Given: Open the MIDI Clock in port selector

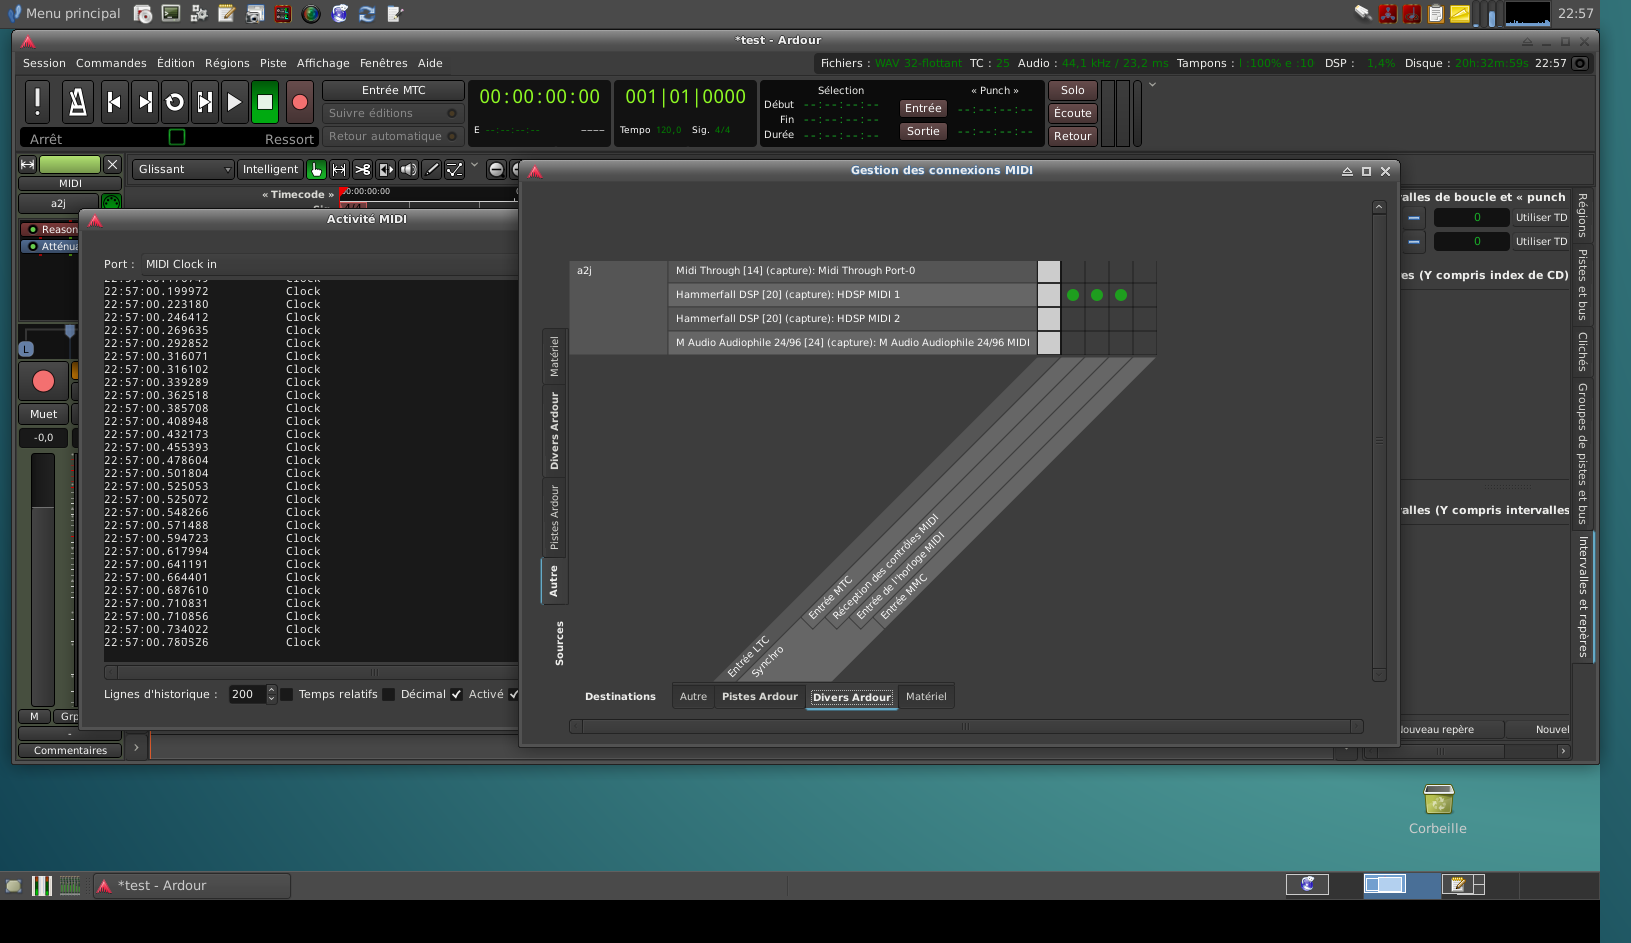Looking at the screenshot, I should pyautogui.click(x=181, y=264).
